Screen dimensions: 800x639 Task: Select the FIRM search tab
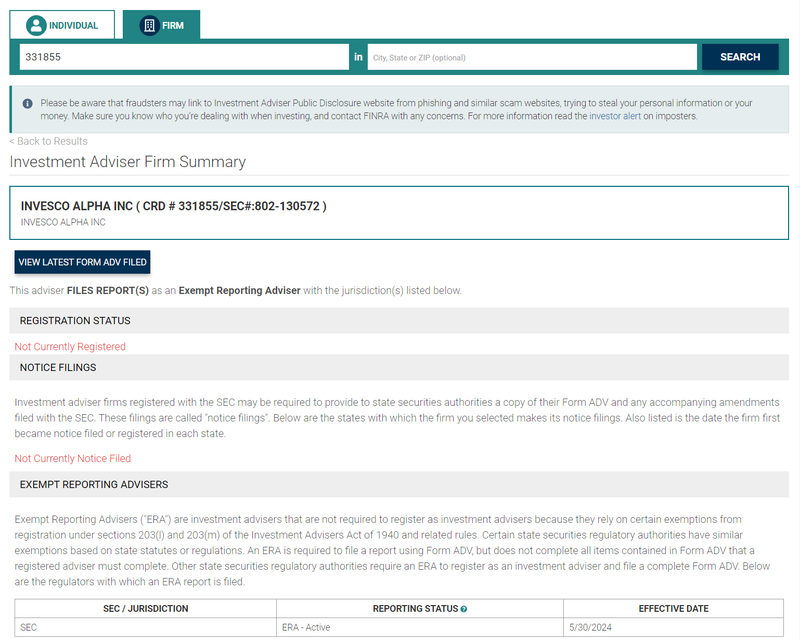coord(162,24)
